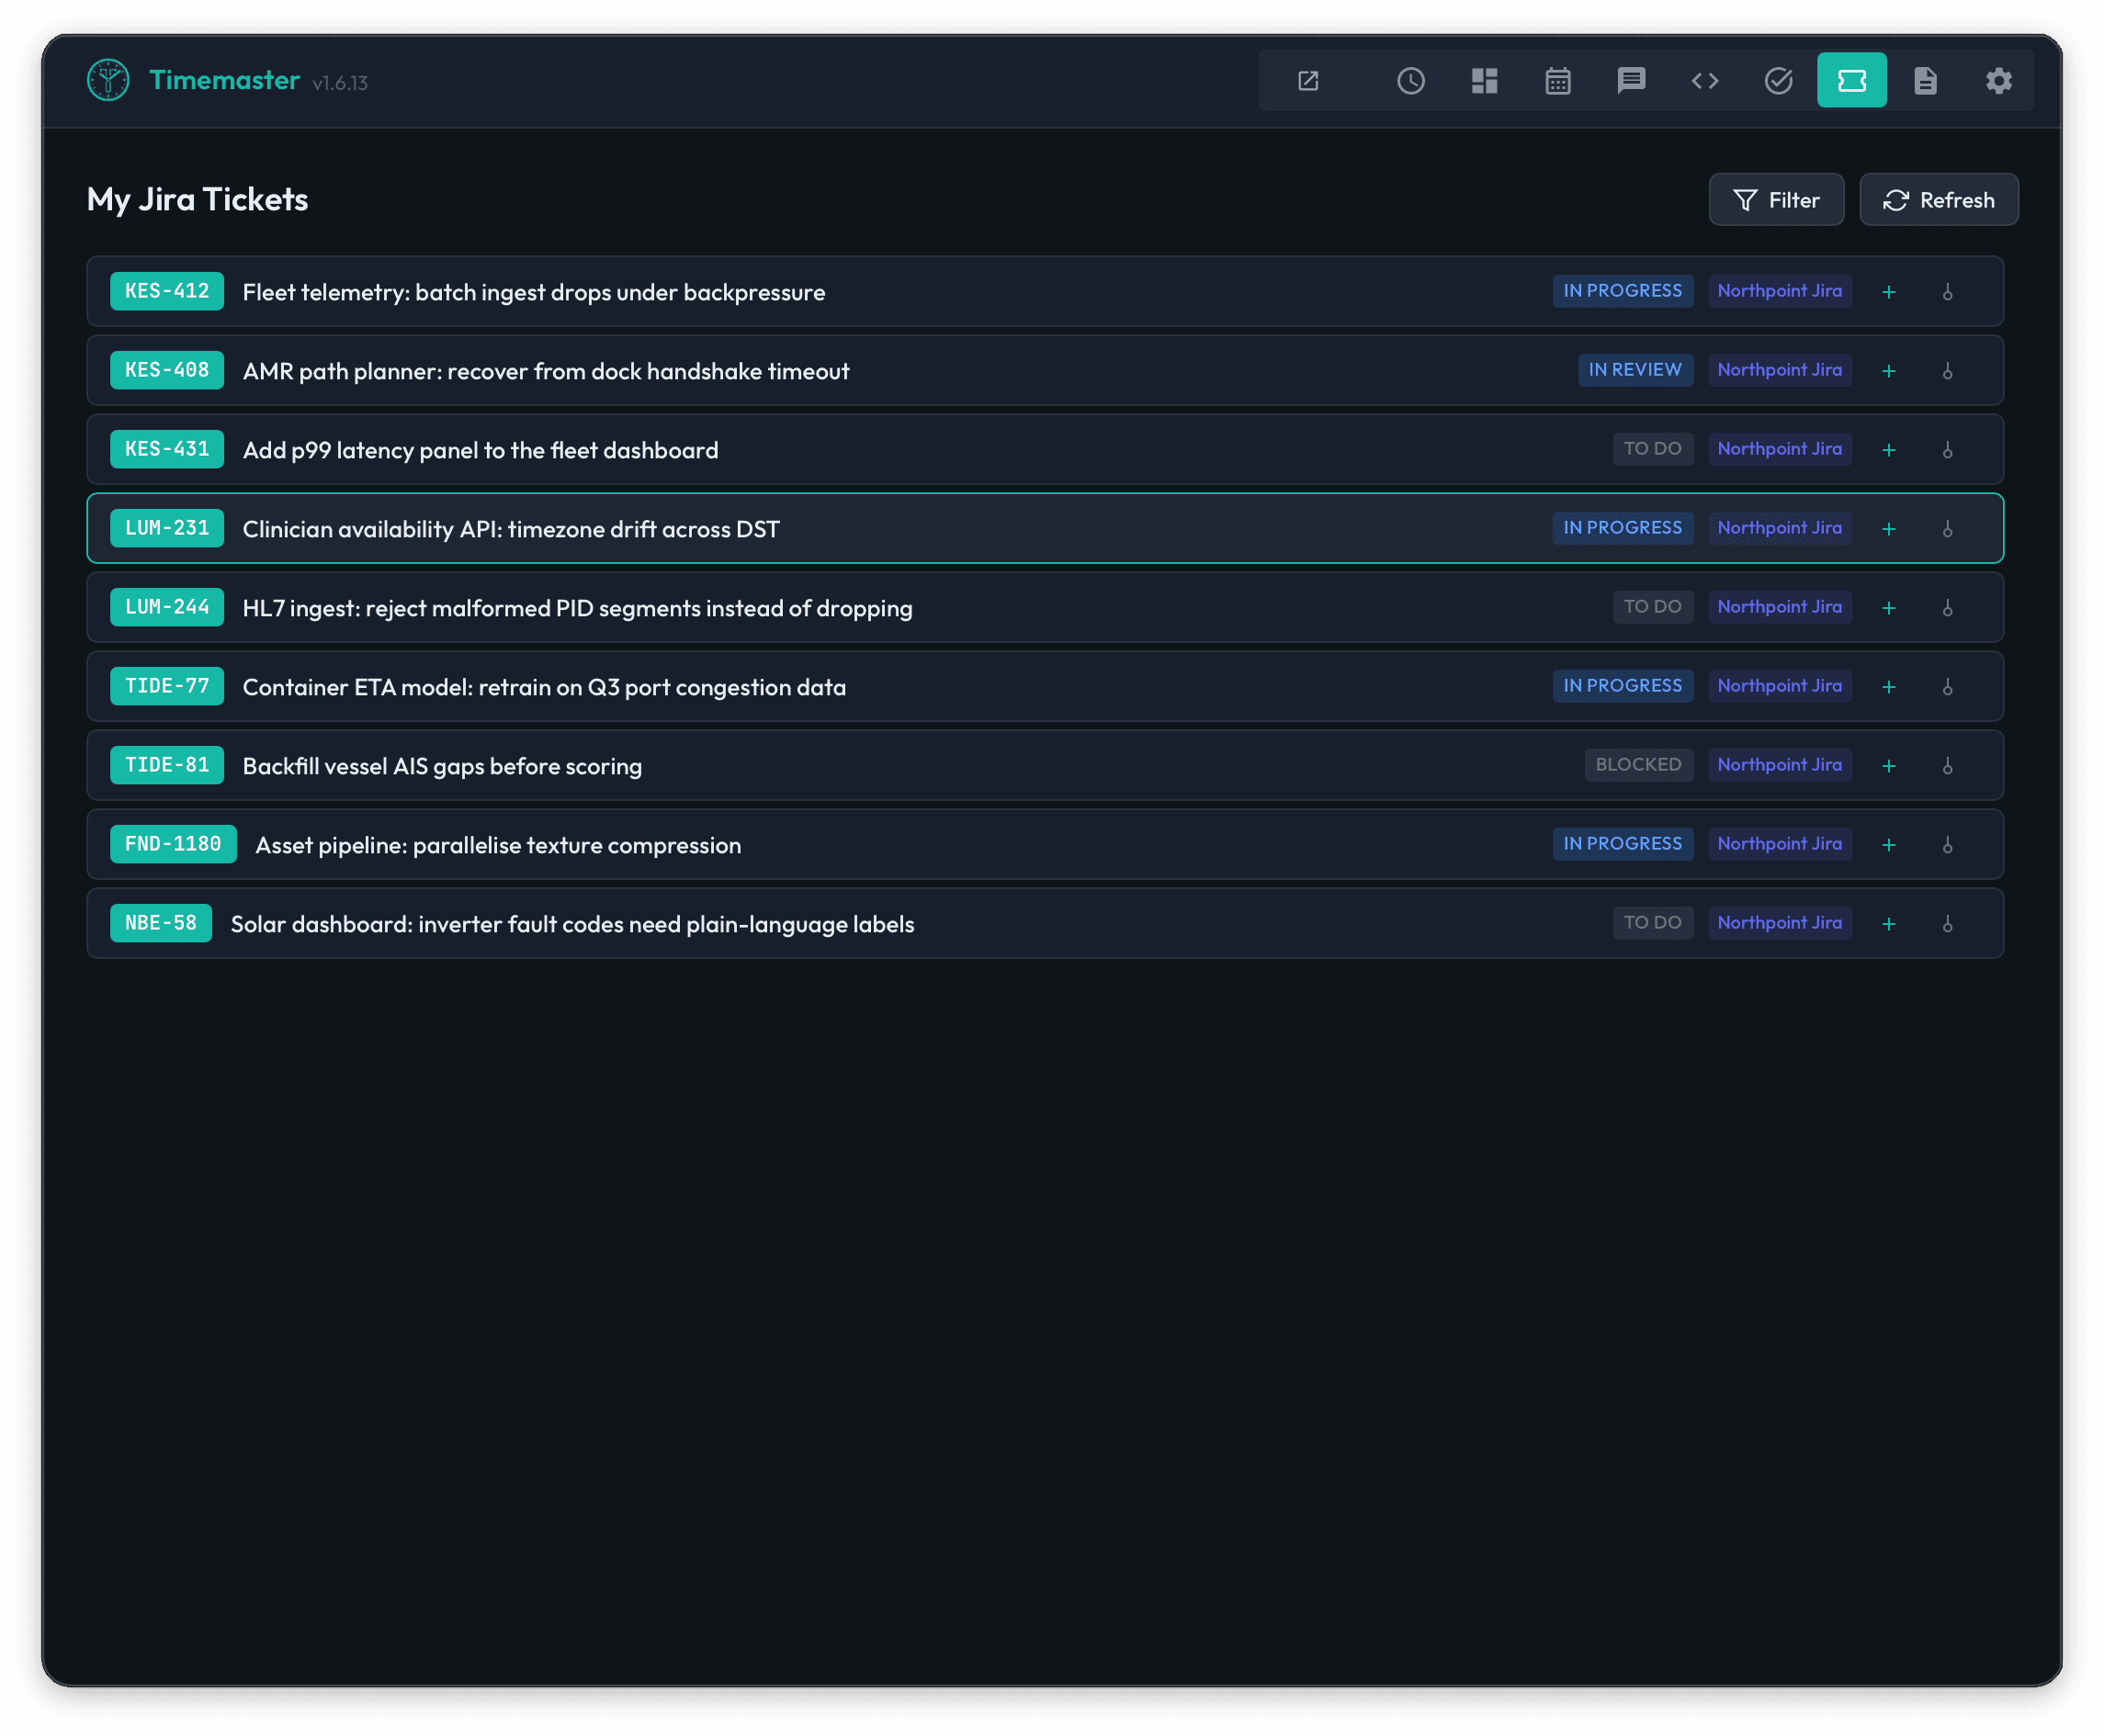Open the Filter button
The height and width of the screenshot is (1736, 2104).
[x=1776, y=200]
